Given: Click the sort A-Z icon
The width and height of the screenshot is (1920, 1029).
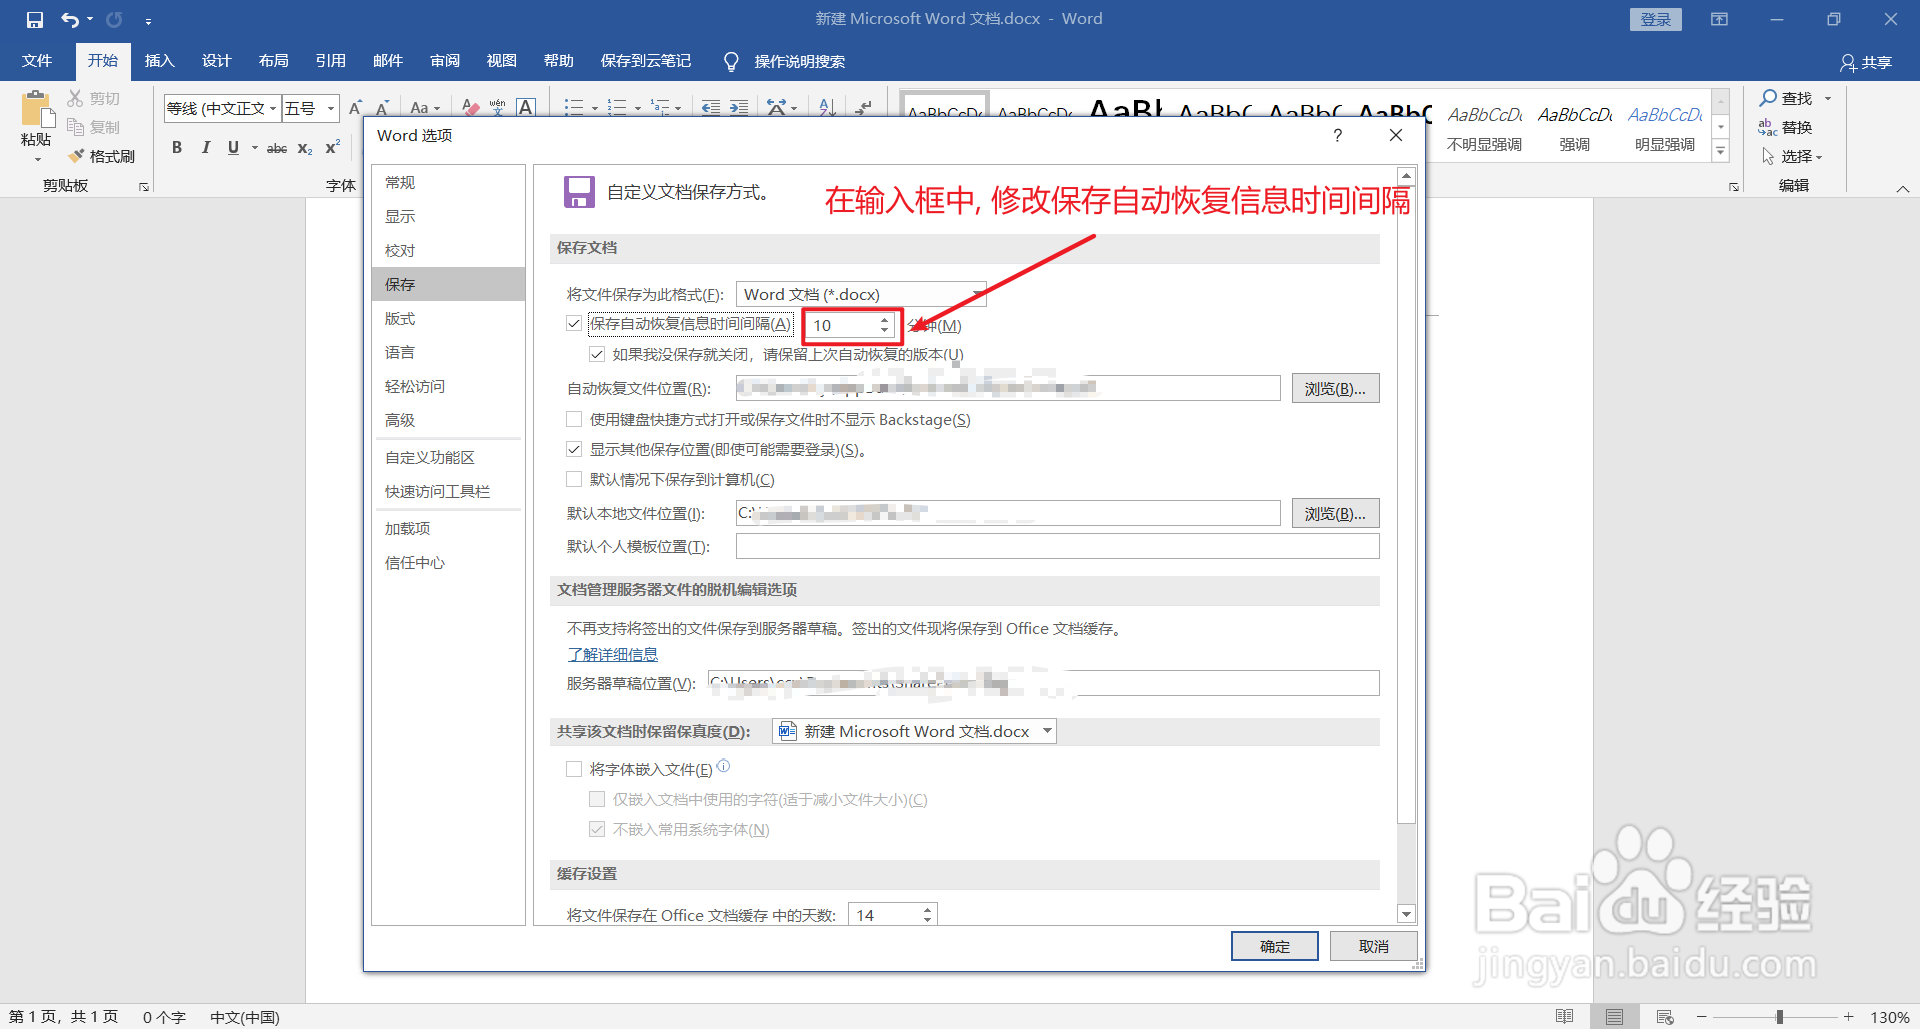Looking at the screenshot, I should [x=827, y=108].
